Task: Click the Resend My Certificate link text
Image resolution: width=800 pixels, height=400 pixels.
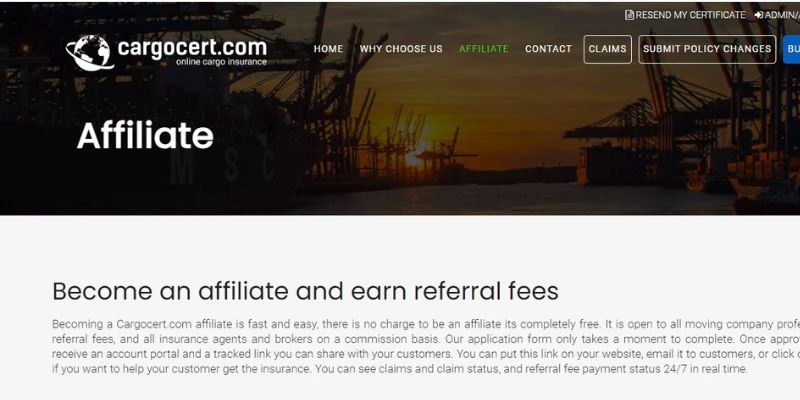Action: point(690,15)
